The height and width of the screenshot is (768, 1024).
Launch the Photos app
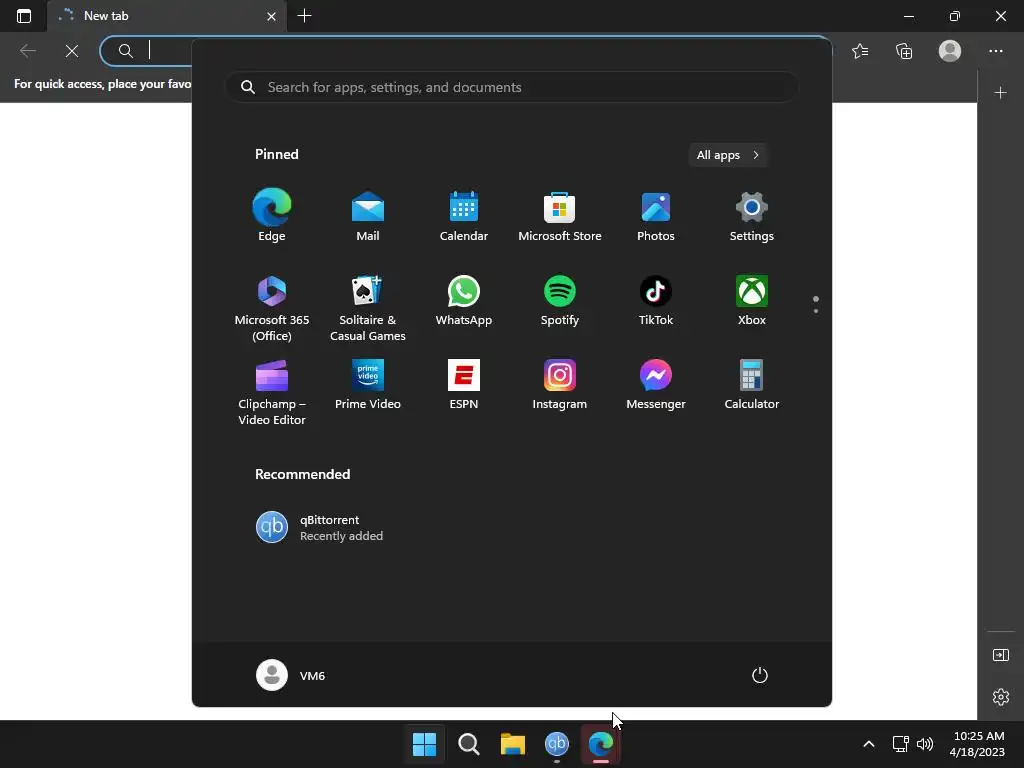656,216
